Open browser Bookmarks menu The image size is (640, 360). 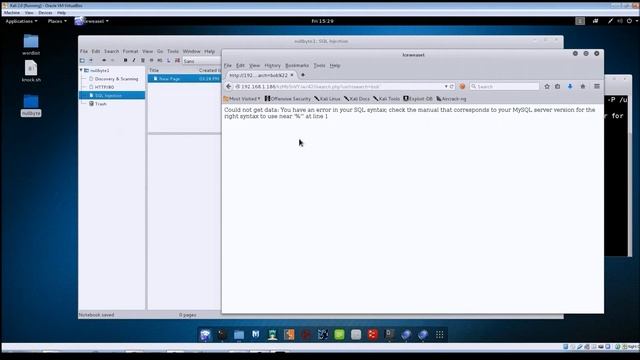point(297,66)
